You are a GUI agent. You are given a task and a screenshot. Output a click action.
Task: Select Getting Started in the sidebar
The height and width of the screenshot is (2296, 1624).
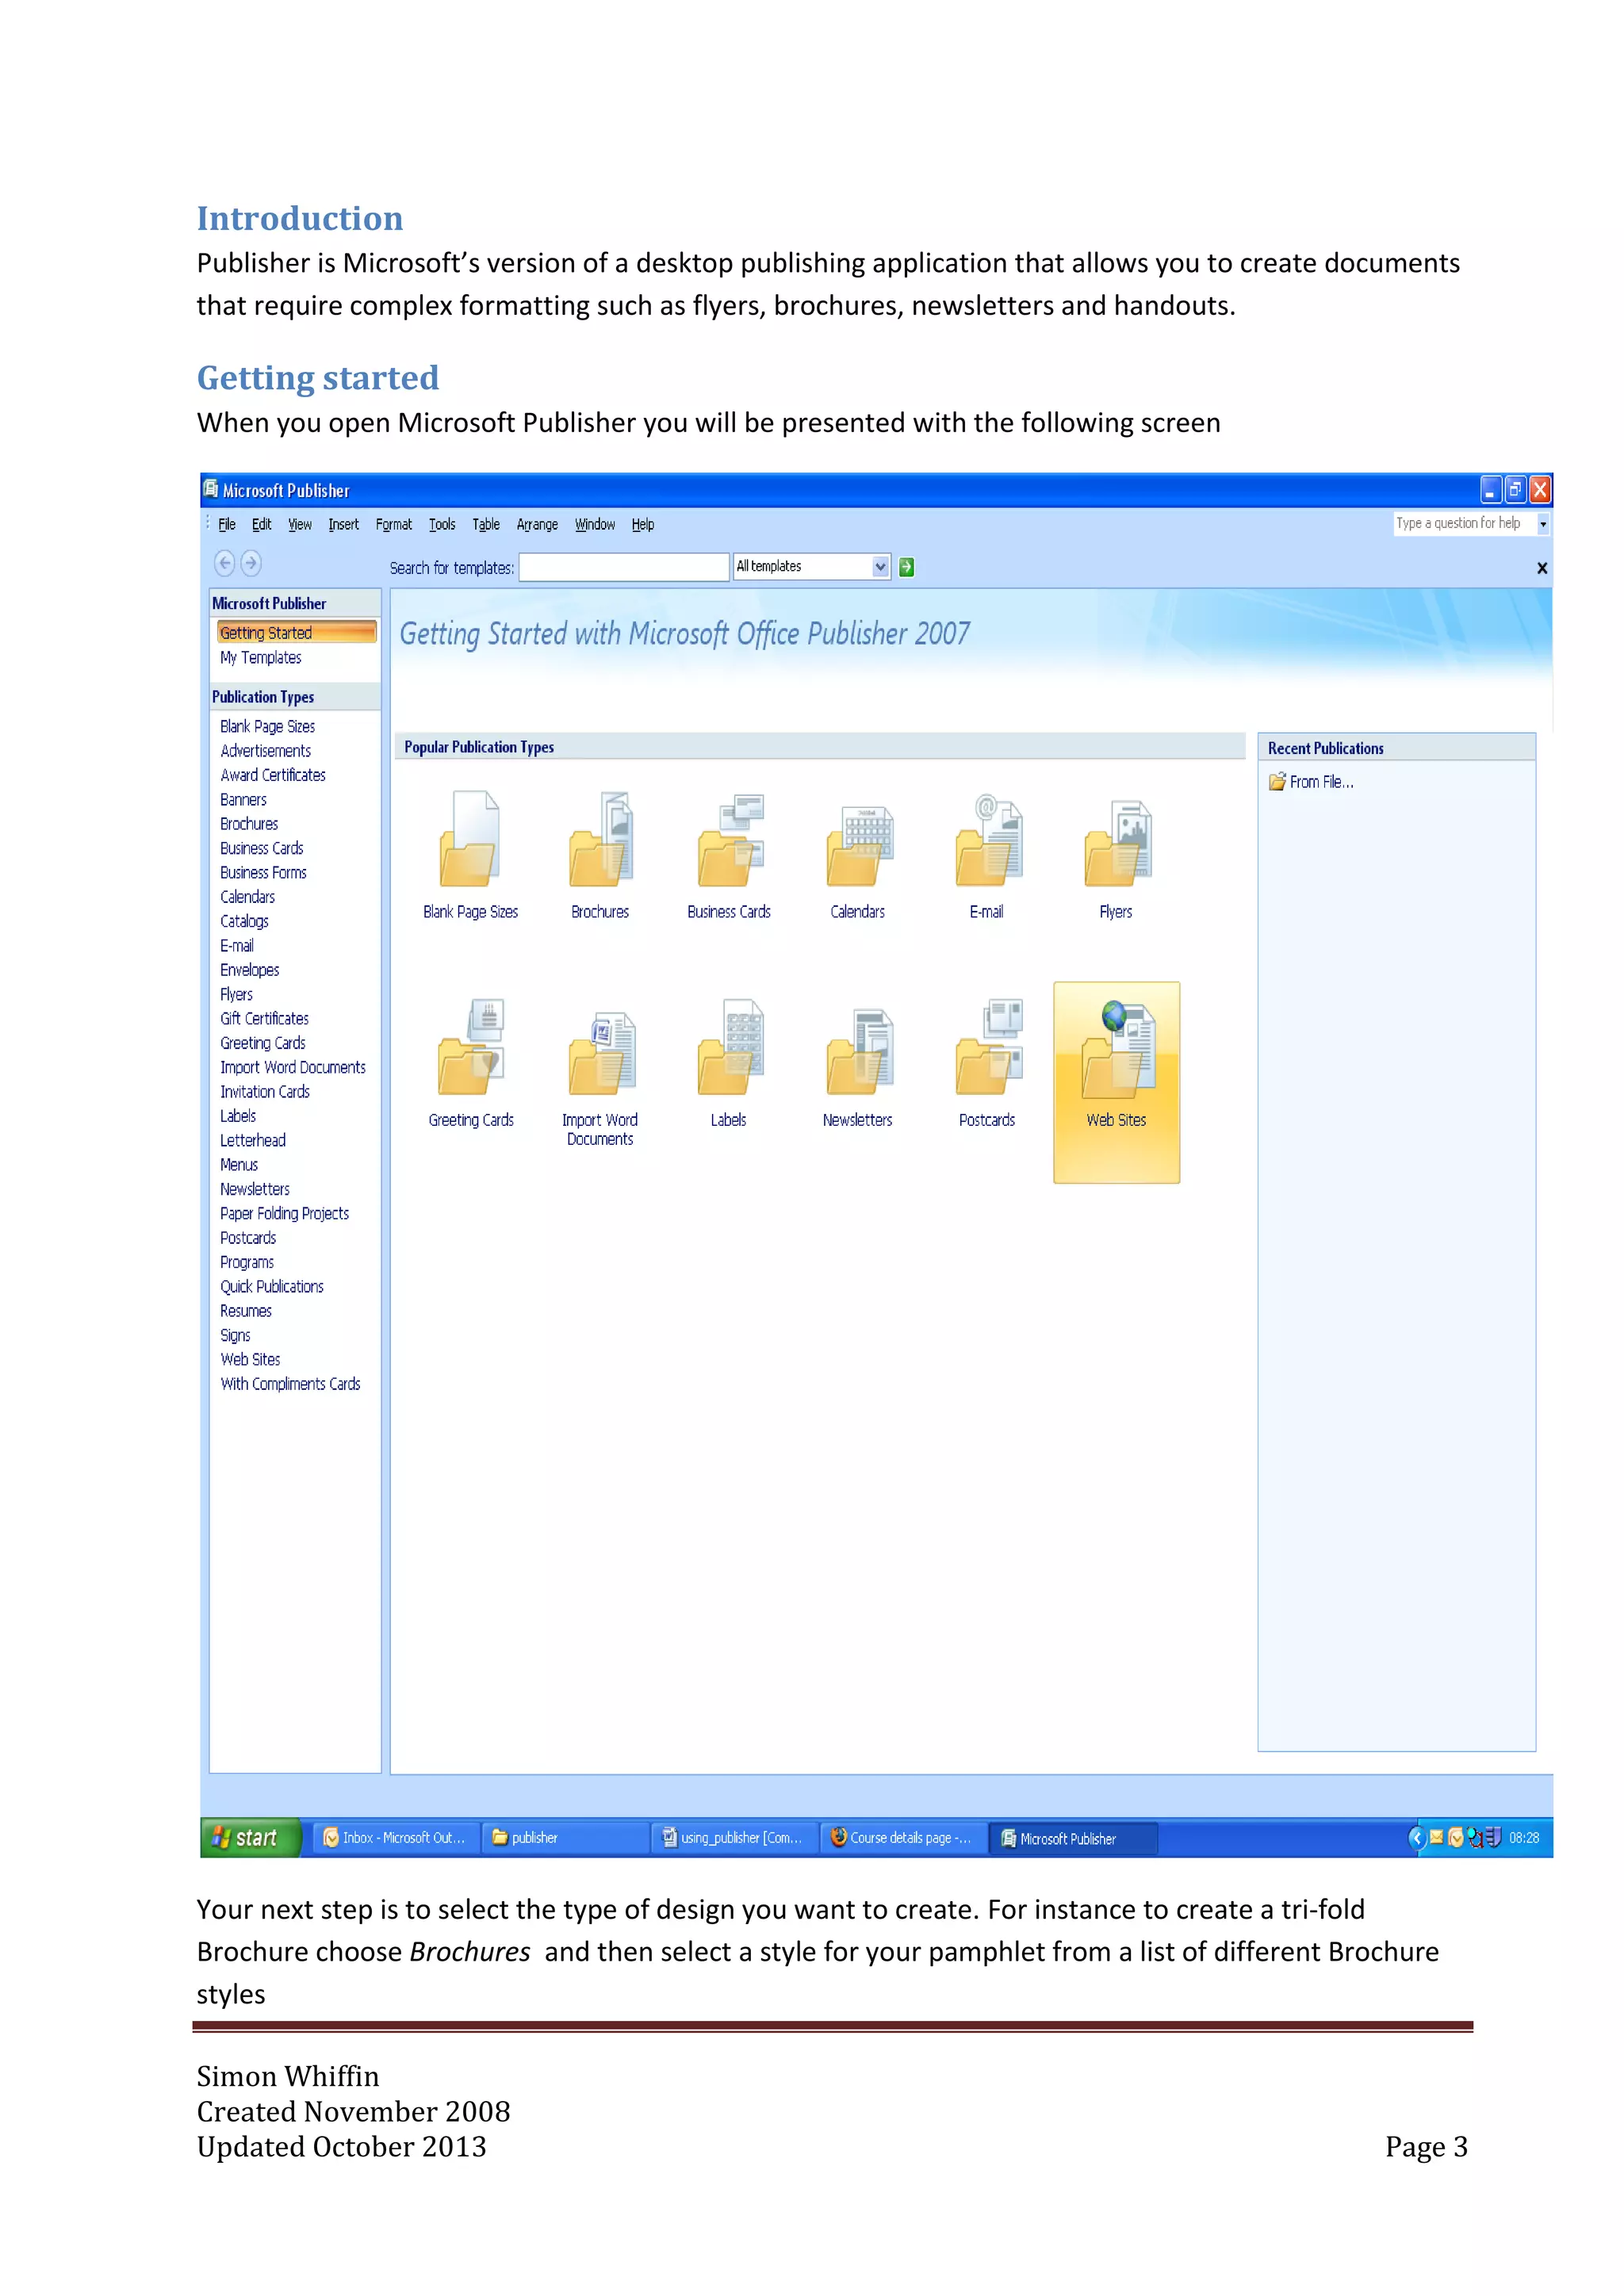click(296, 632)
